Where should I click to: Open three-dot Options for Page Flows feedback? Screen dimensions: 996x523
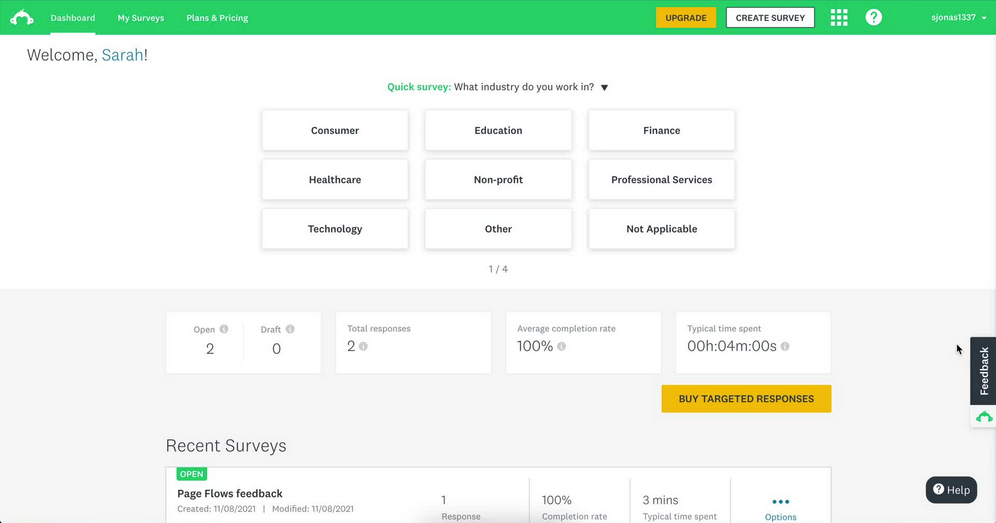point(780,502)
